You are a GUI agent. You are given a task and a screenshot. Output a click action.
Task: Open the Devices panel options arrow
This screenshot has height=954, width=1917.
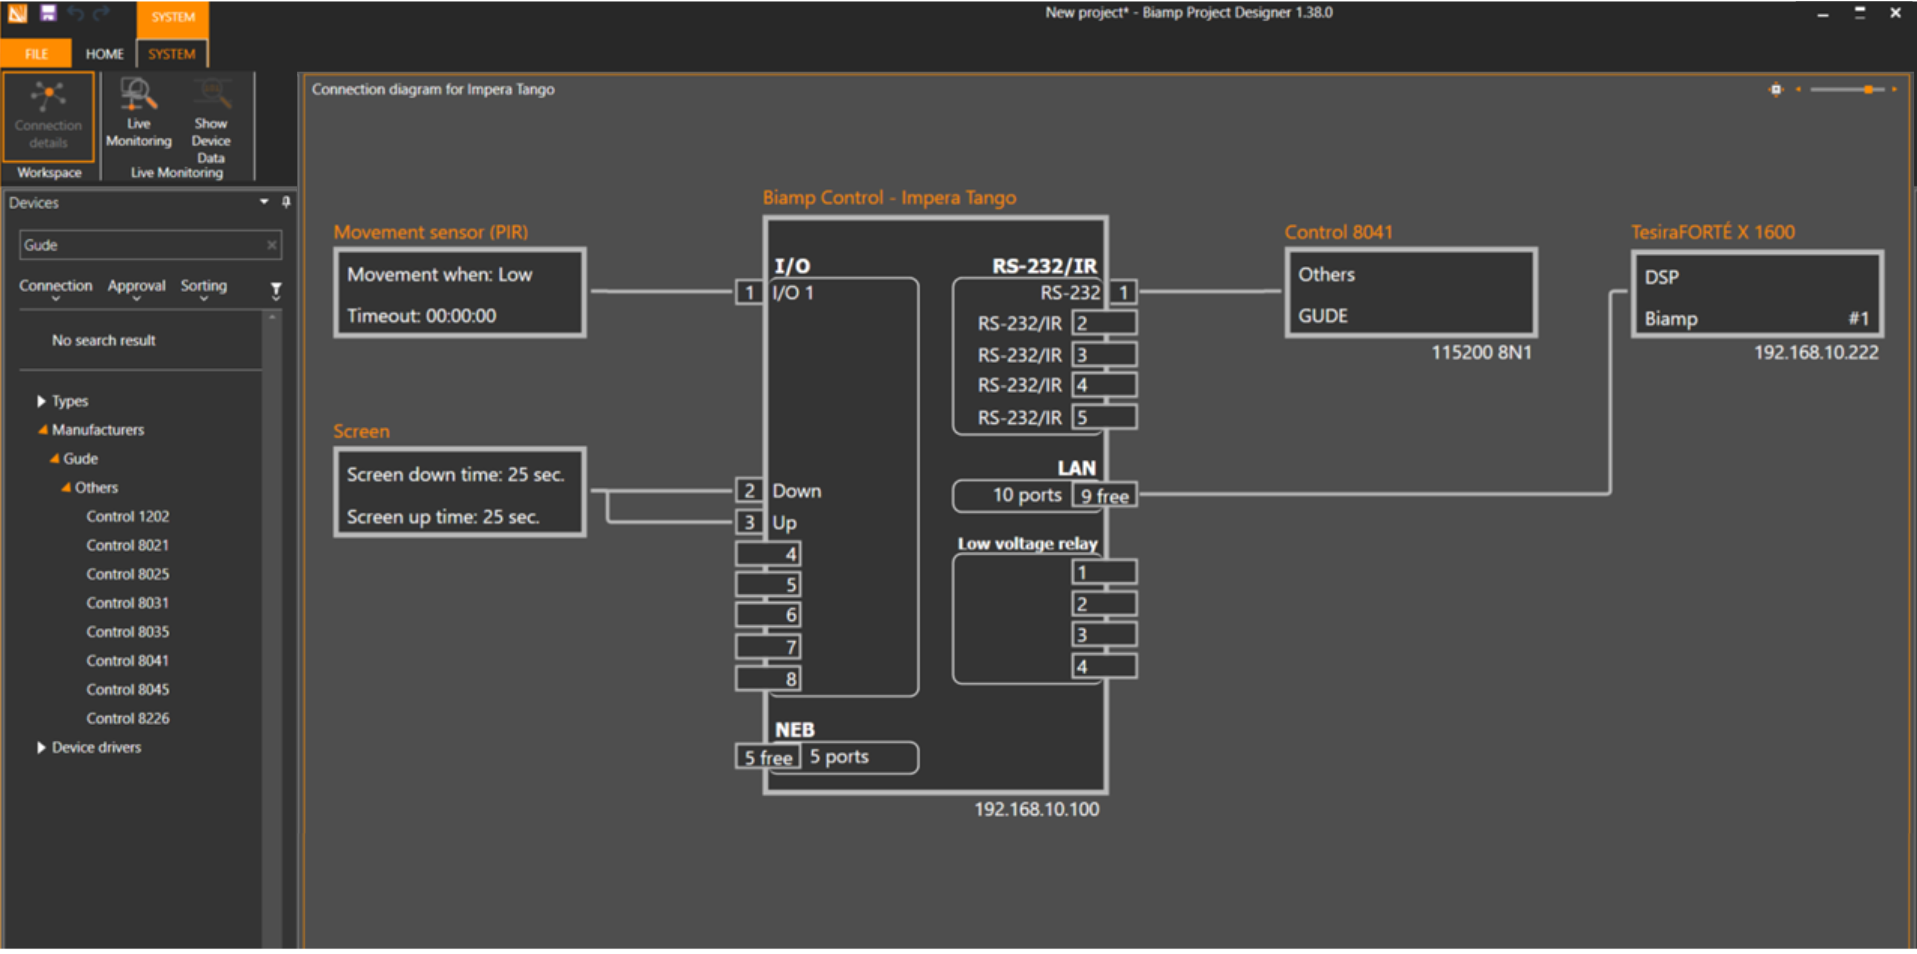click(x=264, y=202)
